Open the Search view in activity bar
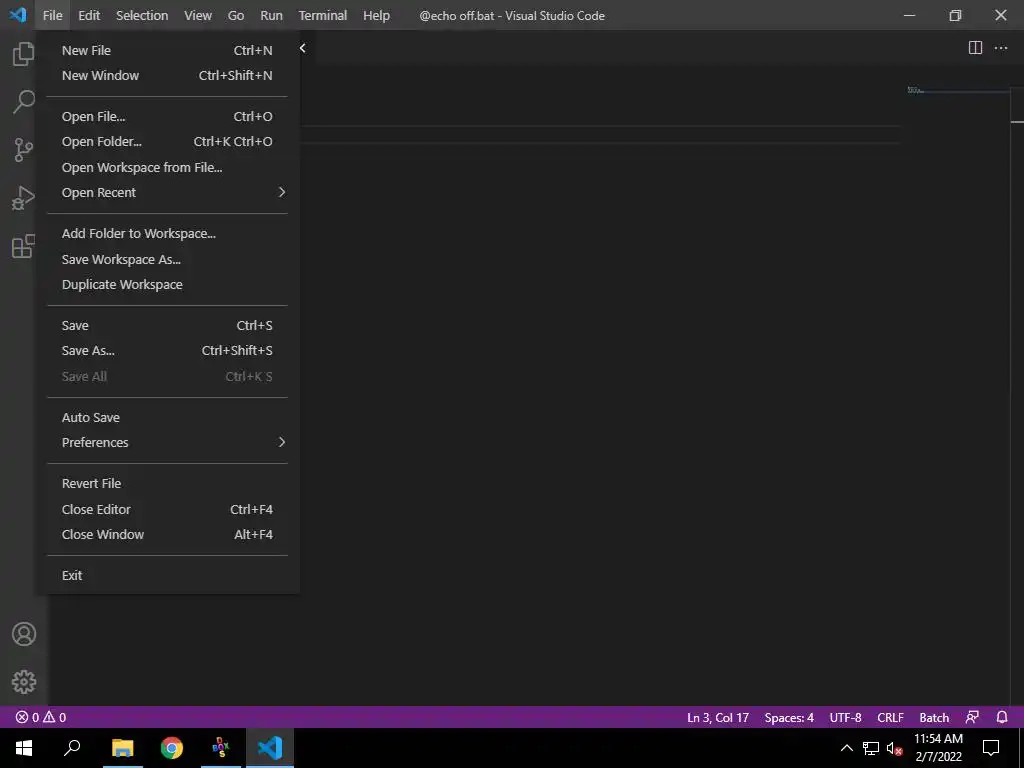 click(x=24, y=102)
